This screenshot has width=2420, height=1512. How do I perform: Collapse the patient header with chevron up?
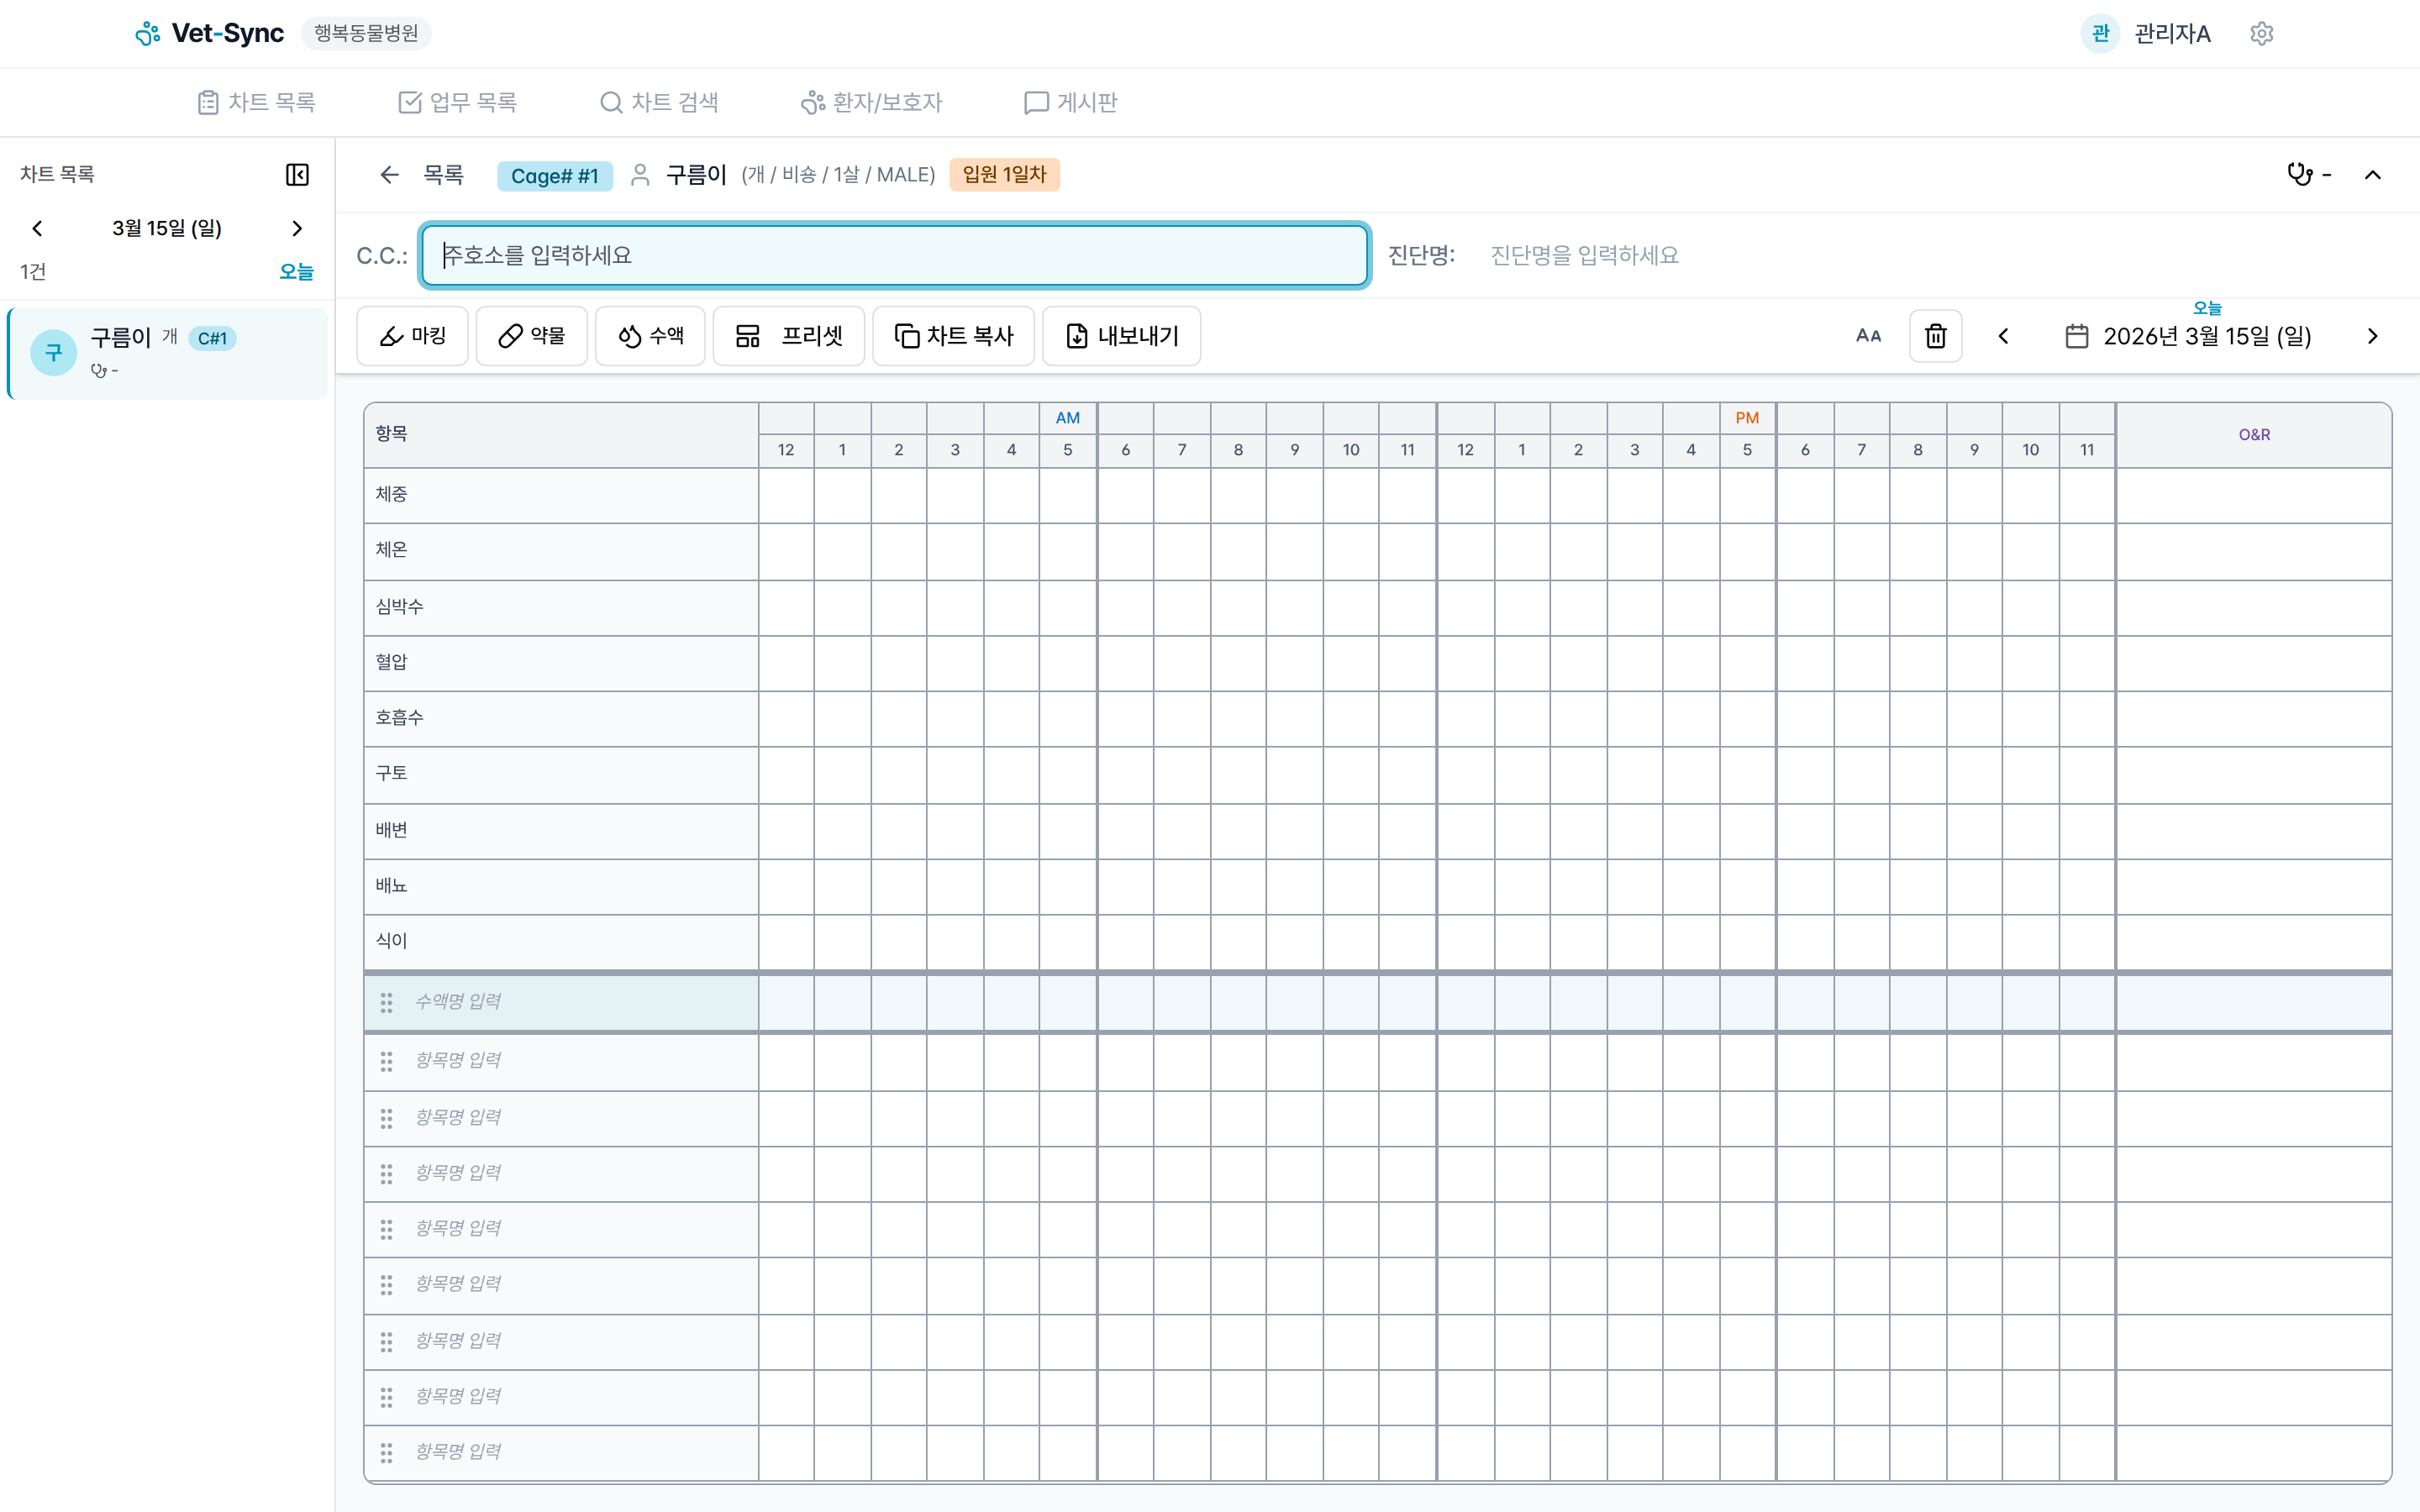tap(2372, 175)
